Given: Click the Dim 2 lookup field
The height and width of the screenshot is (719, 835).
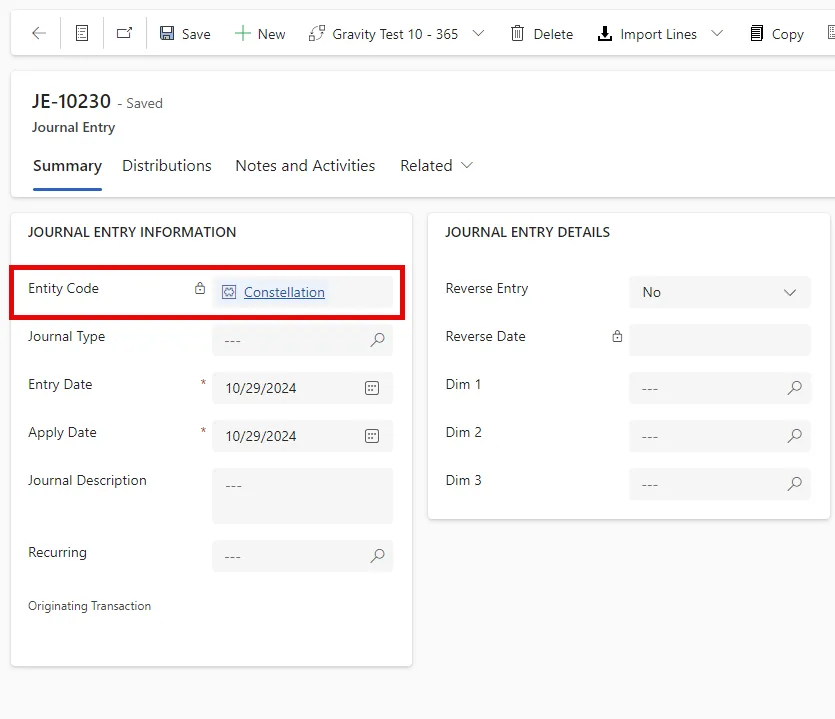Looking at the screenshot, I should [x=719, y=436].
